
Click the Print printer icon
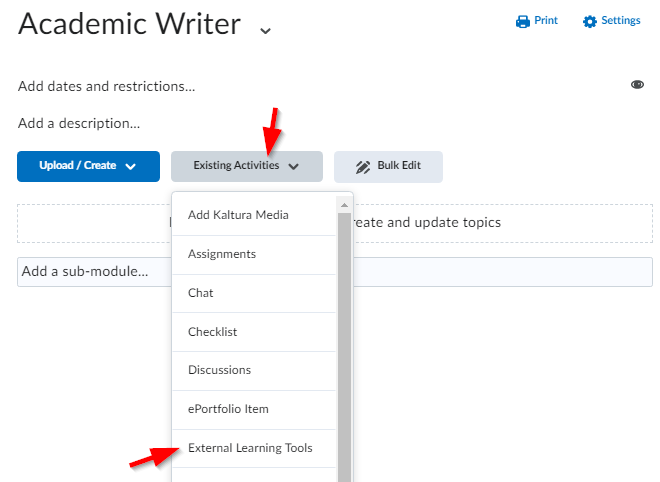(522, 21)
